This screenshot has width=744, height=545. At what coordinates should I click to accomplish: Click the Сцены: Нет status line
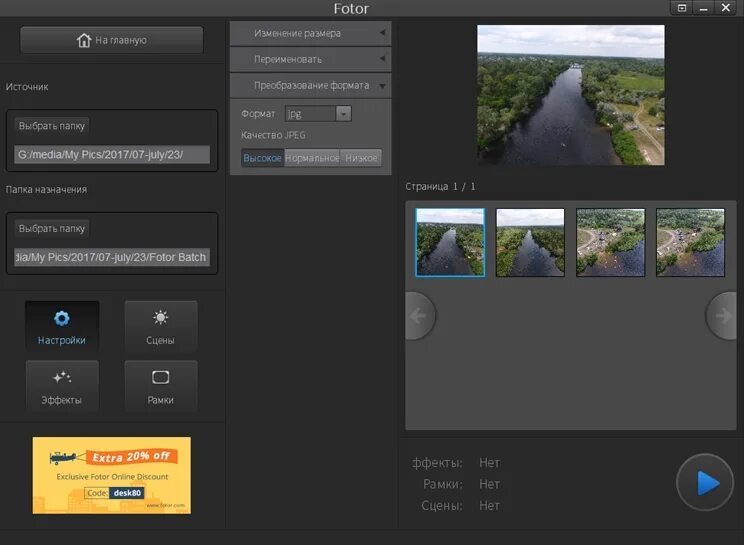pos(460,506)
